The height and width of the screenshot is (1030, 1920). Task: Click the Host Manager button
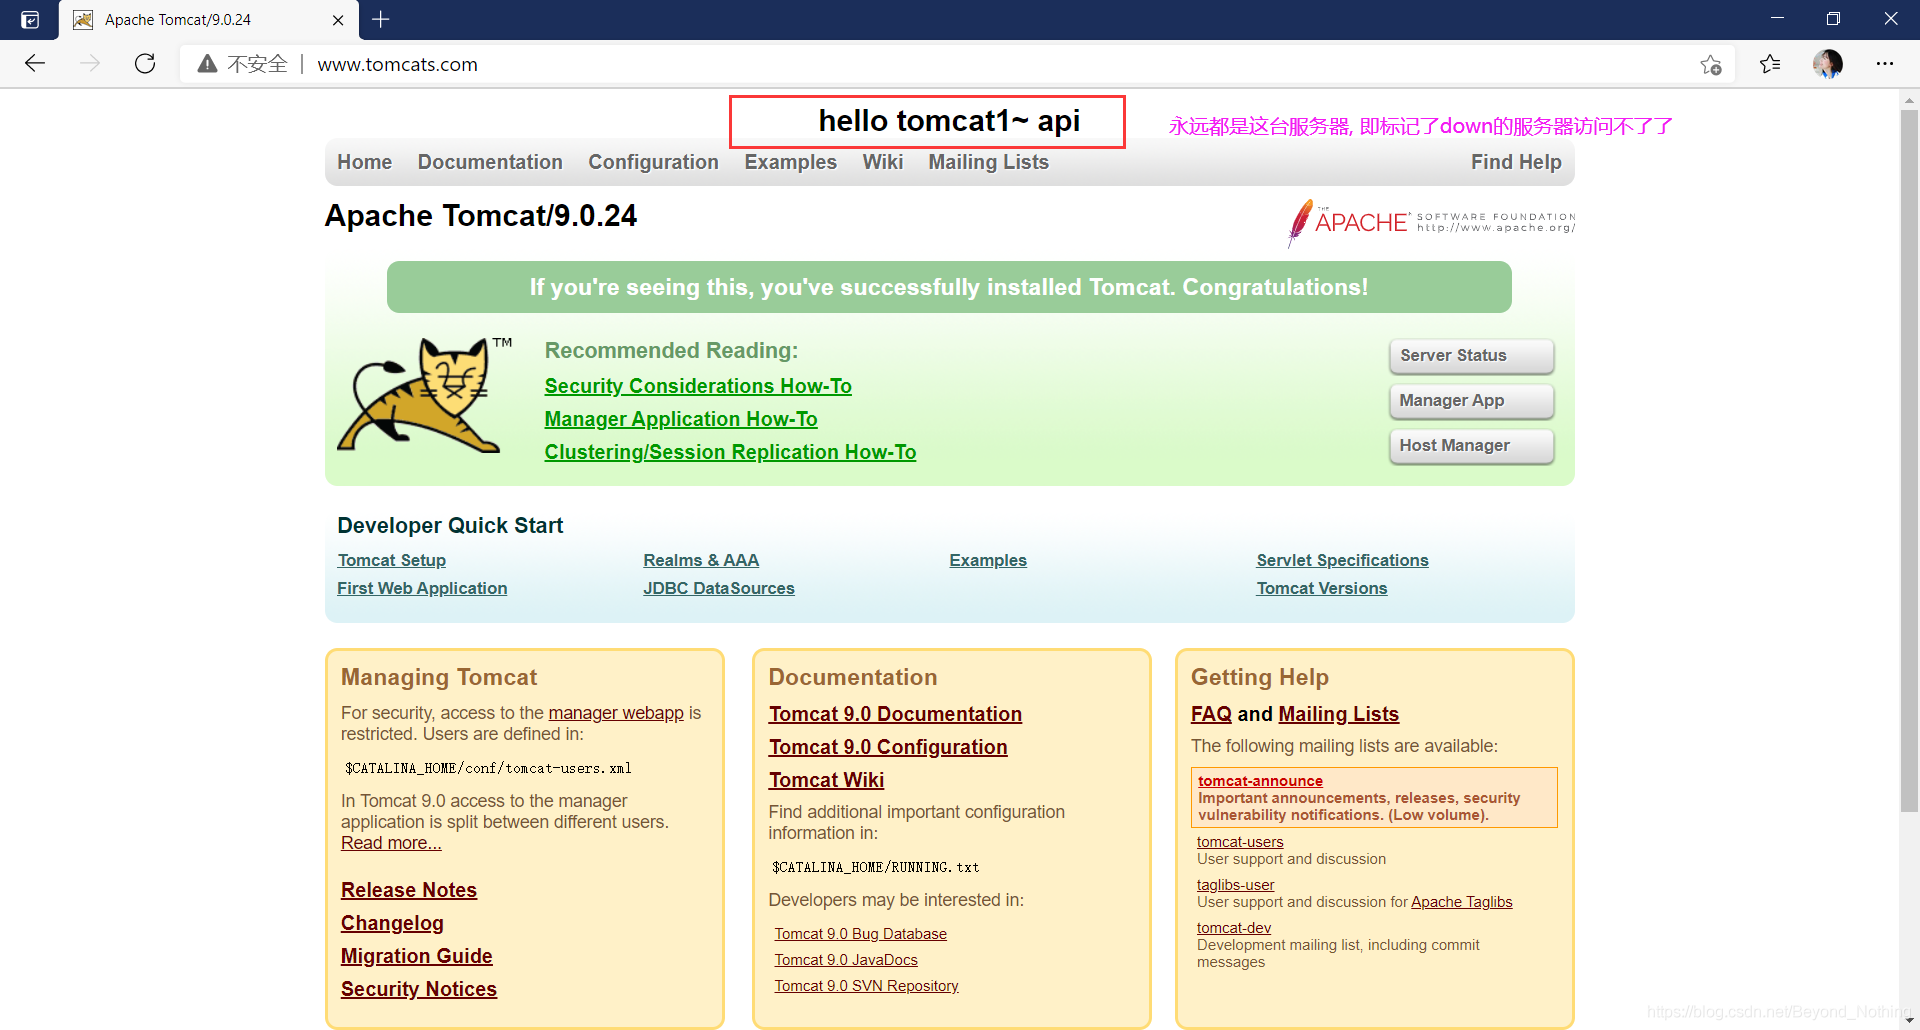coord(1471,446)
